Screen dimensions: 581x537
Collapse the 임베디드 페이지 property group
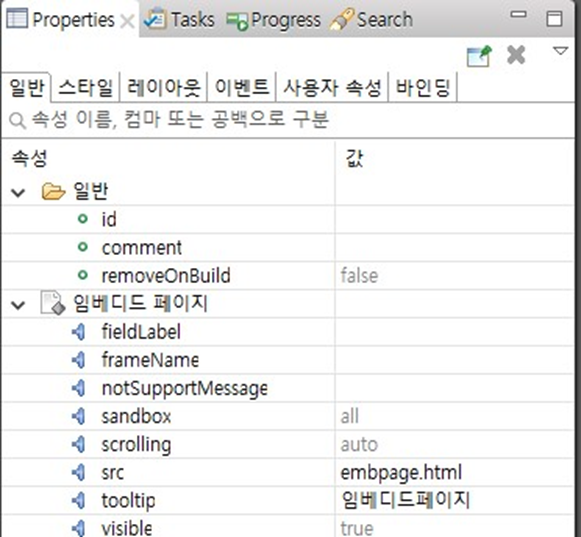click(18, 305)
